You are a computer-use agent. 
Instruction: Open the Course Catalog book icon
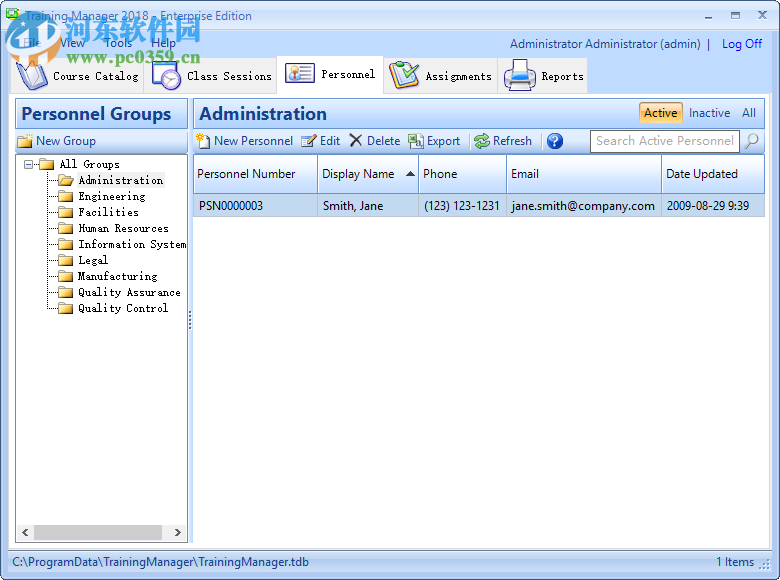coord(32,76)
